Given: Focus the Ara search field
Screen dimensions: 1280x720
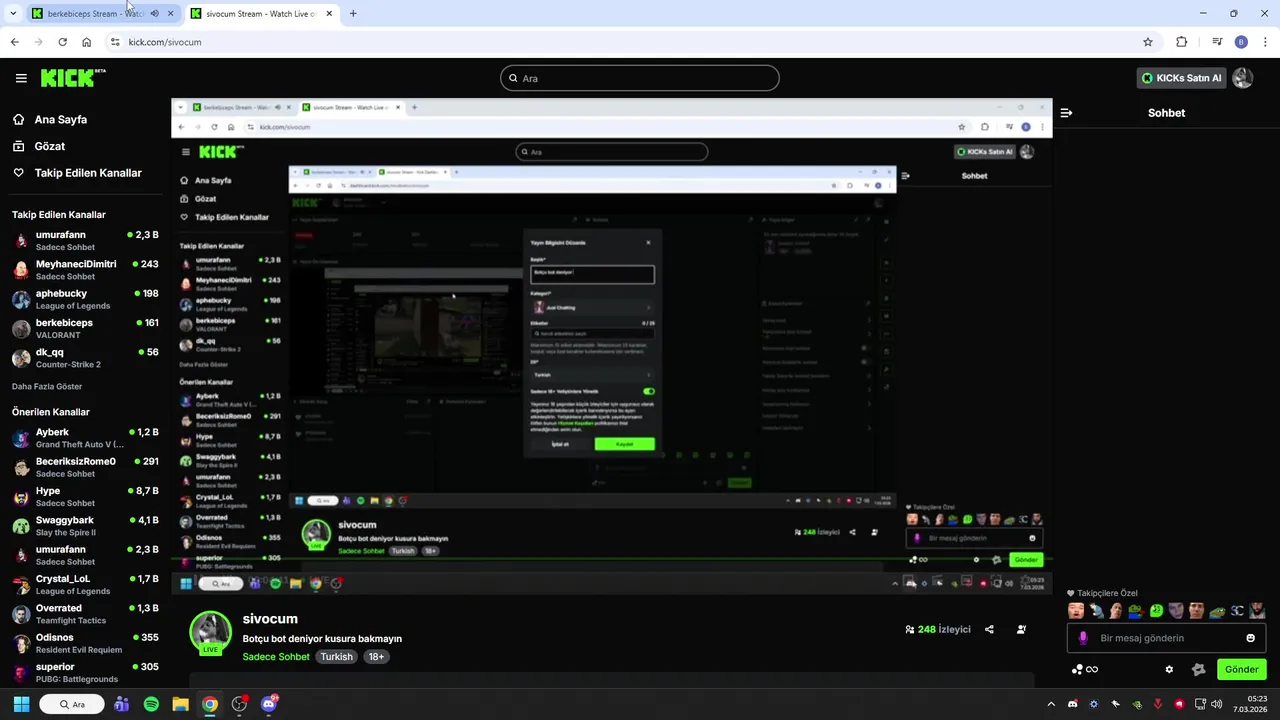Looking at the screenshot, I should [640, 78].
